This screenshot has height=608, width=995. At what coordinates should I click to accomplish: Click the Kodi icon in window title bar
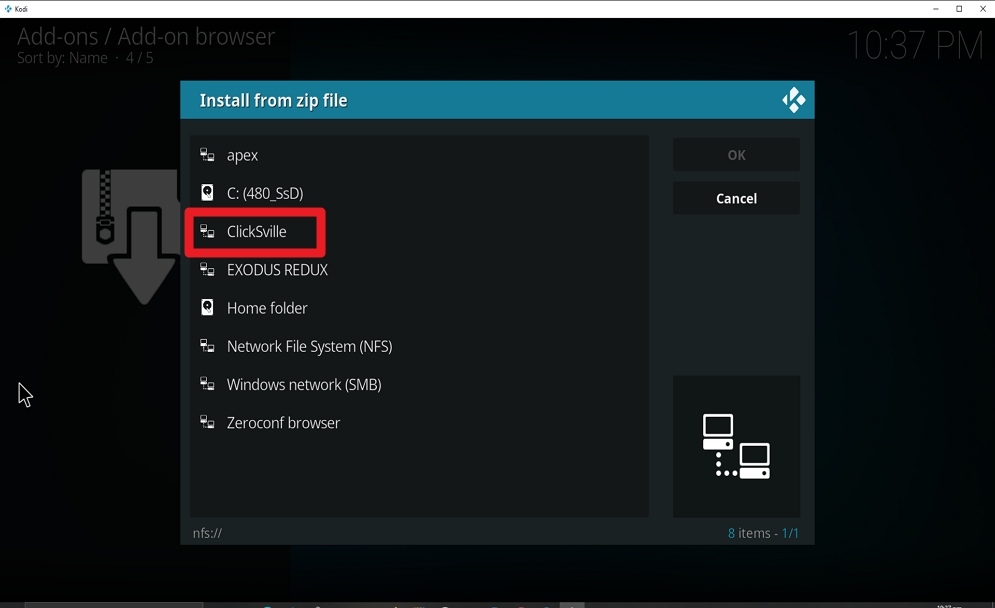click(8, 9)
